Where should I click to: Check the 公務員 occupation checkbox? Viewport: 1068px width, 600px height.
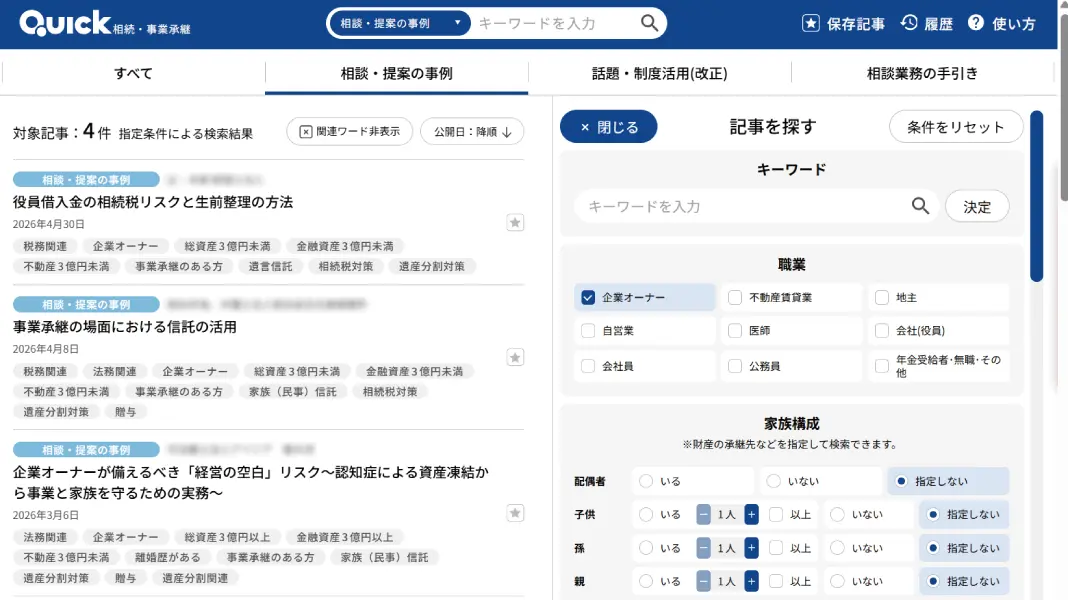click(735, 366)
